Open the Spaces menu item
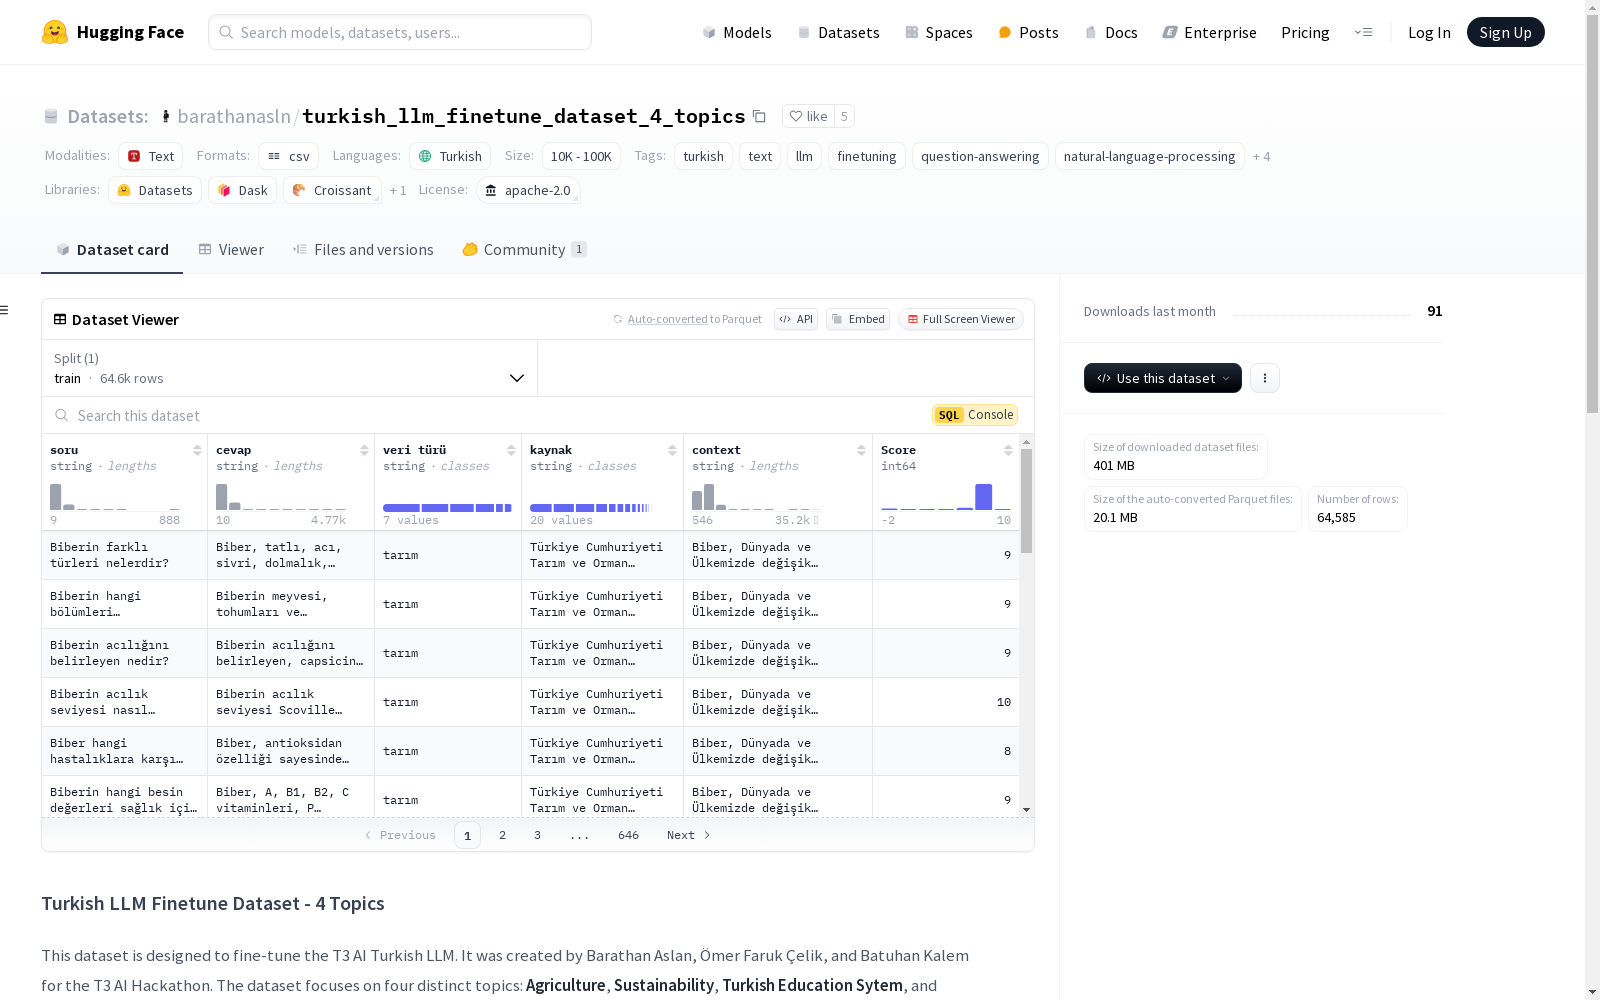Image resolution: width=1600 pixels, height=1000 pixels. click(939, 32)
